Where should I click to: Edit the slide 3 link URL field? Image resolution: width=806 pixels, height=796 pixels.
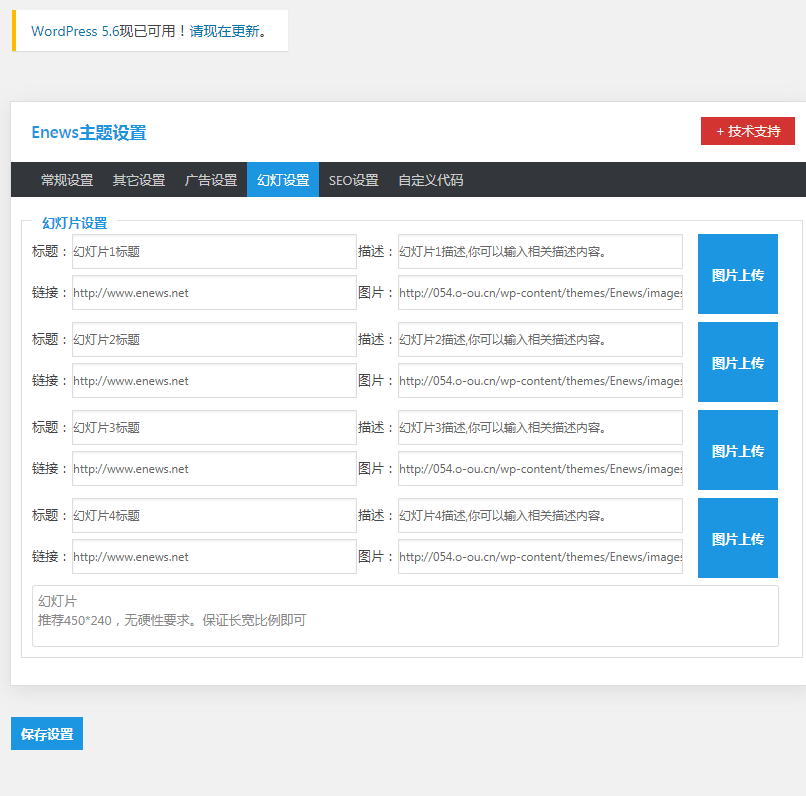click(x=214, y=468)
